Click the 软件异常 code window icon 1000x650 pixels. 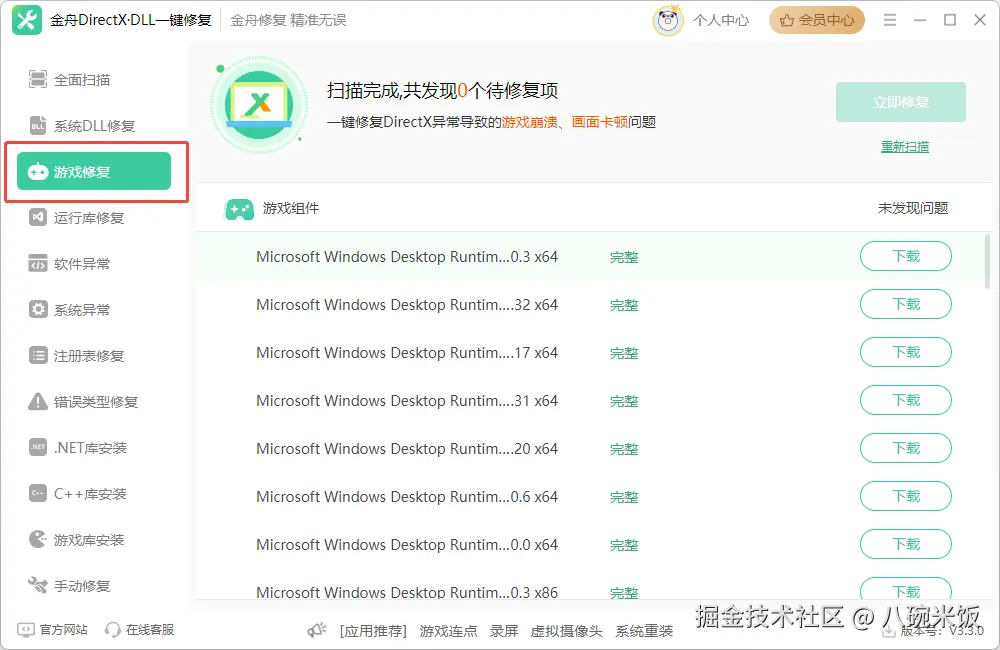(38, 263)
